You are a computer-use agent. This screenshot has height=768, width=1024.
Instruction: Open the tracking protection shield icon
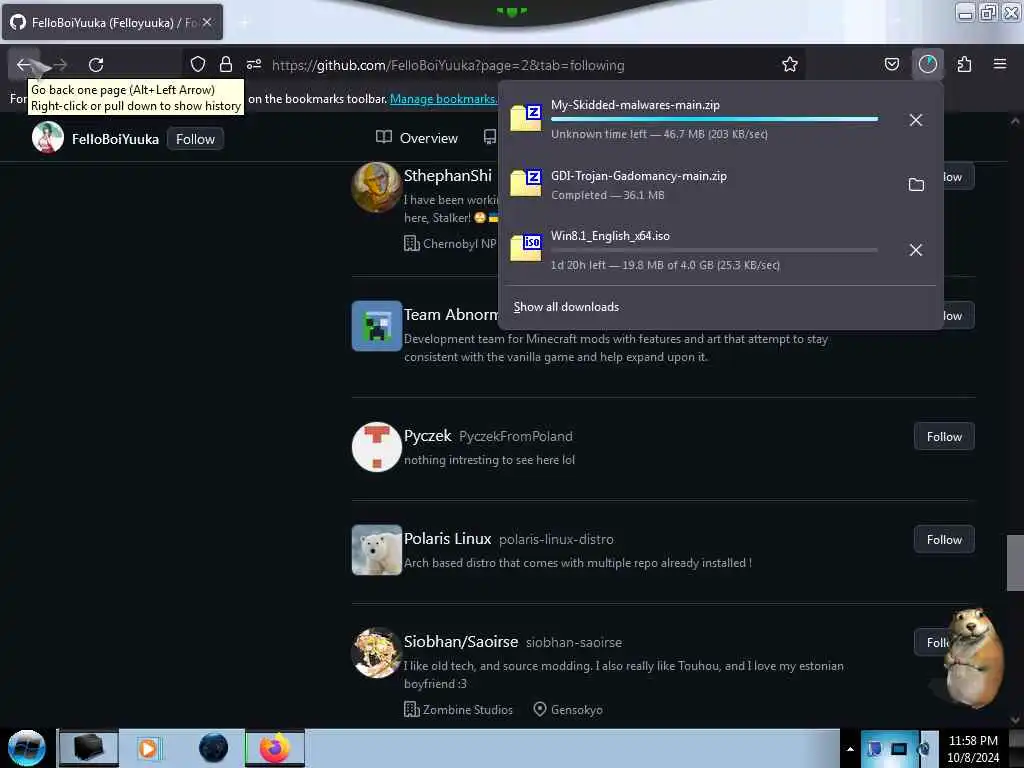tap(198, 64)
